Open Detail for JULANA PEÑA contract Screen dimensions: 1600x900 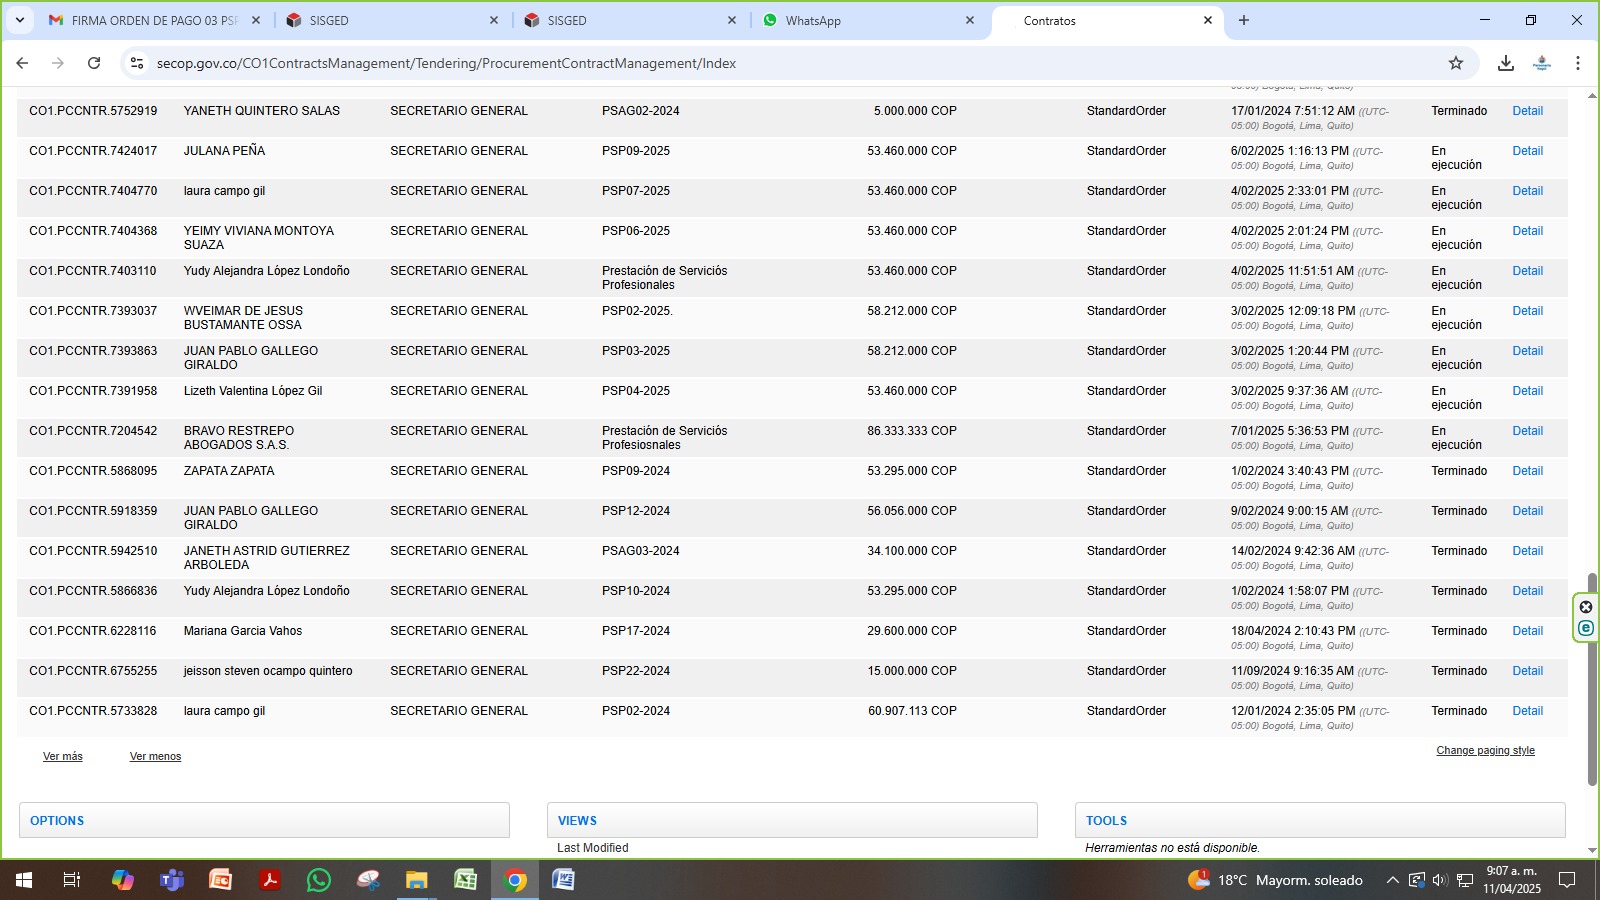1527,151
